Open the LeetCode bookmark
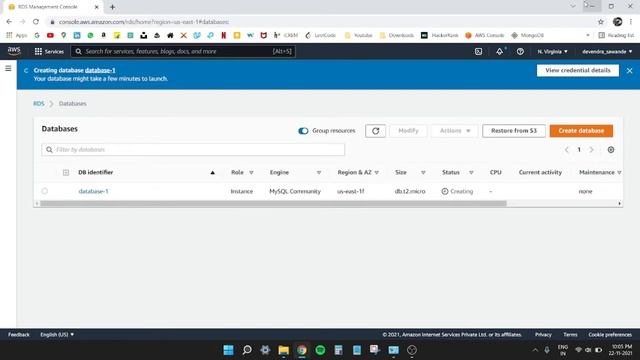 click(320, 36)
